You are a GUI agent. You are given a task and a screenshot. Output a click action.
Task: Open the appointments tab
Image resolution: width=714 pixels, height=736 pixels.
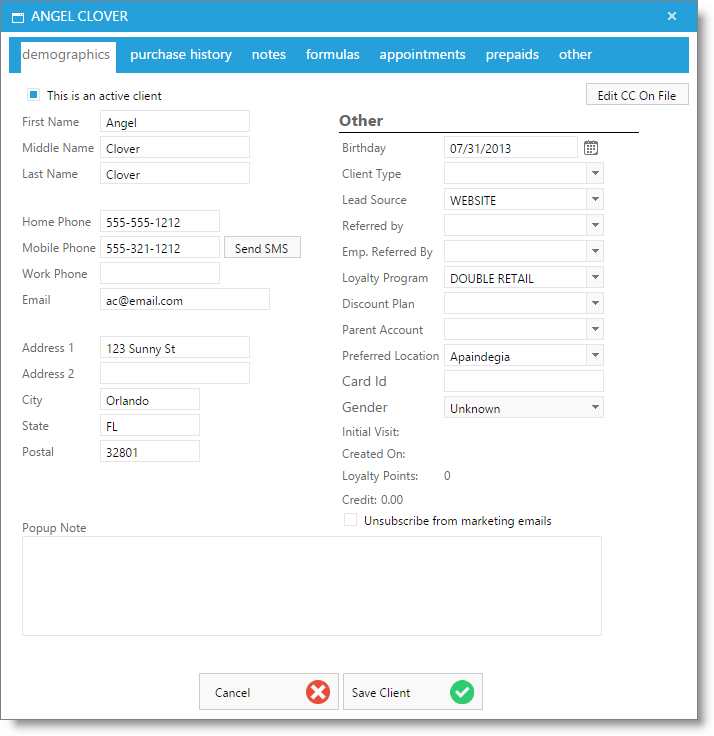(422, 55)
